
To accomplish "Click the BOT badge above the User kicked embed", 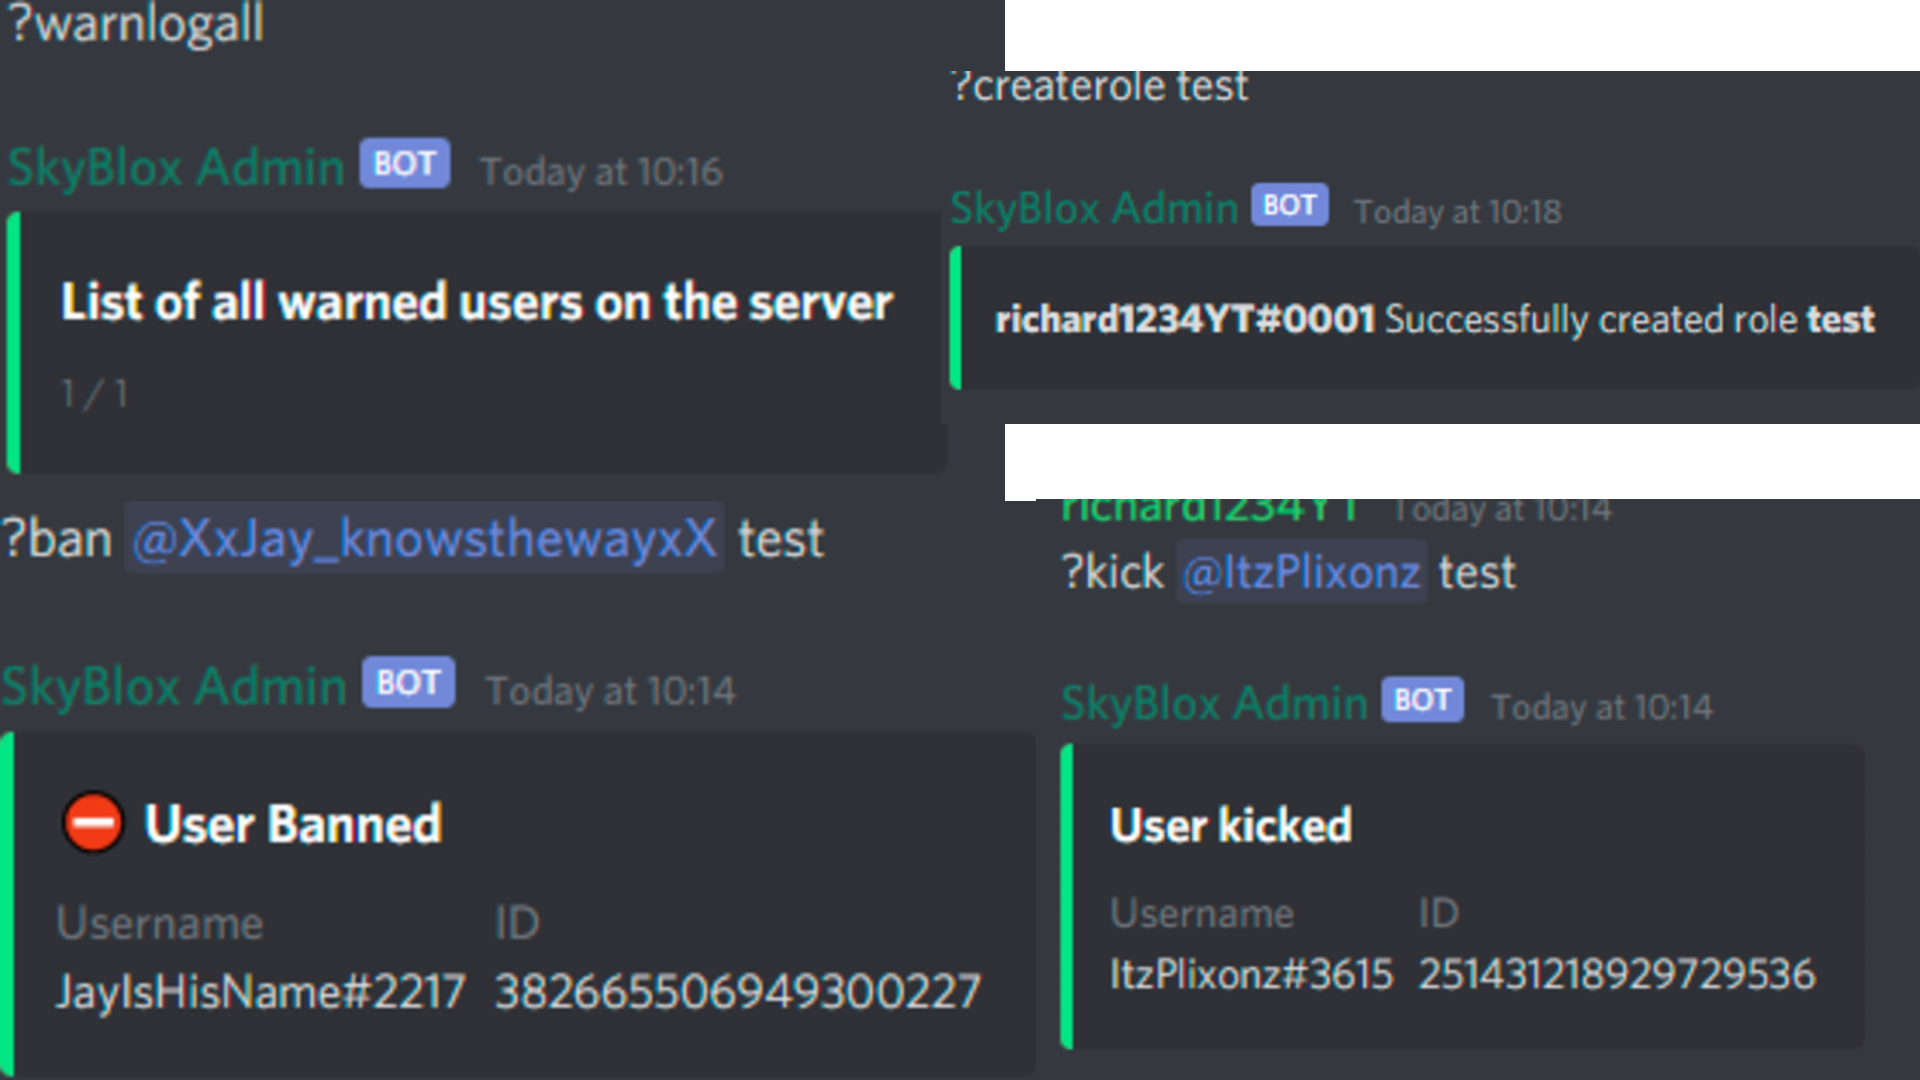I will click(1422, 700).
